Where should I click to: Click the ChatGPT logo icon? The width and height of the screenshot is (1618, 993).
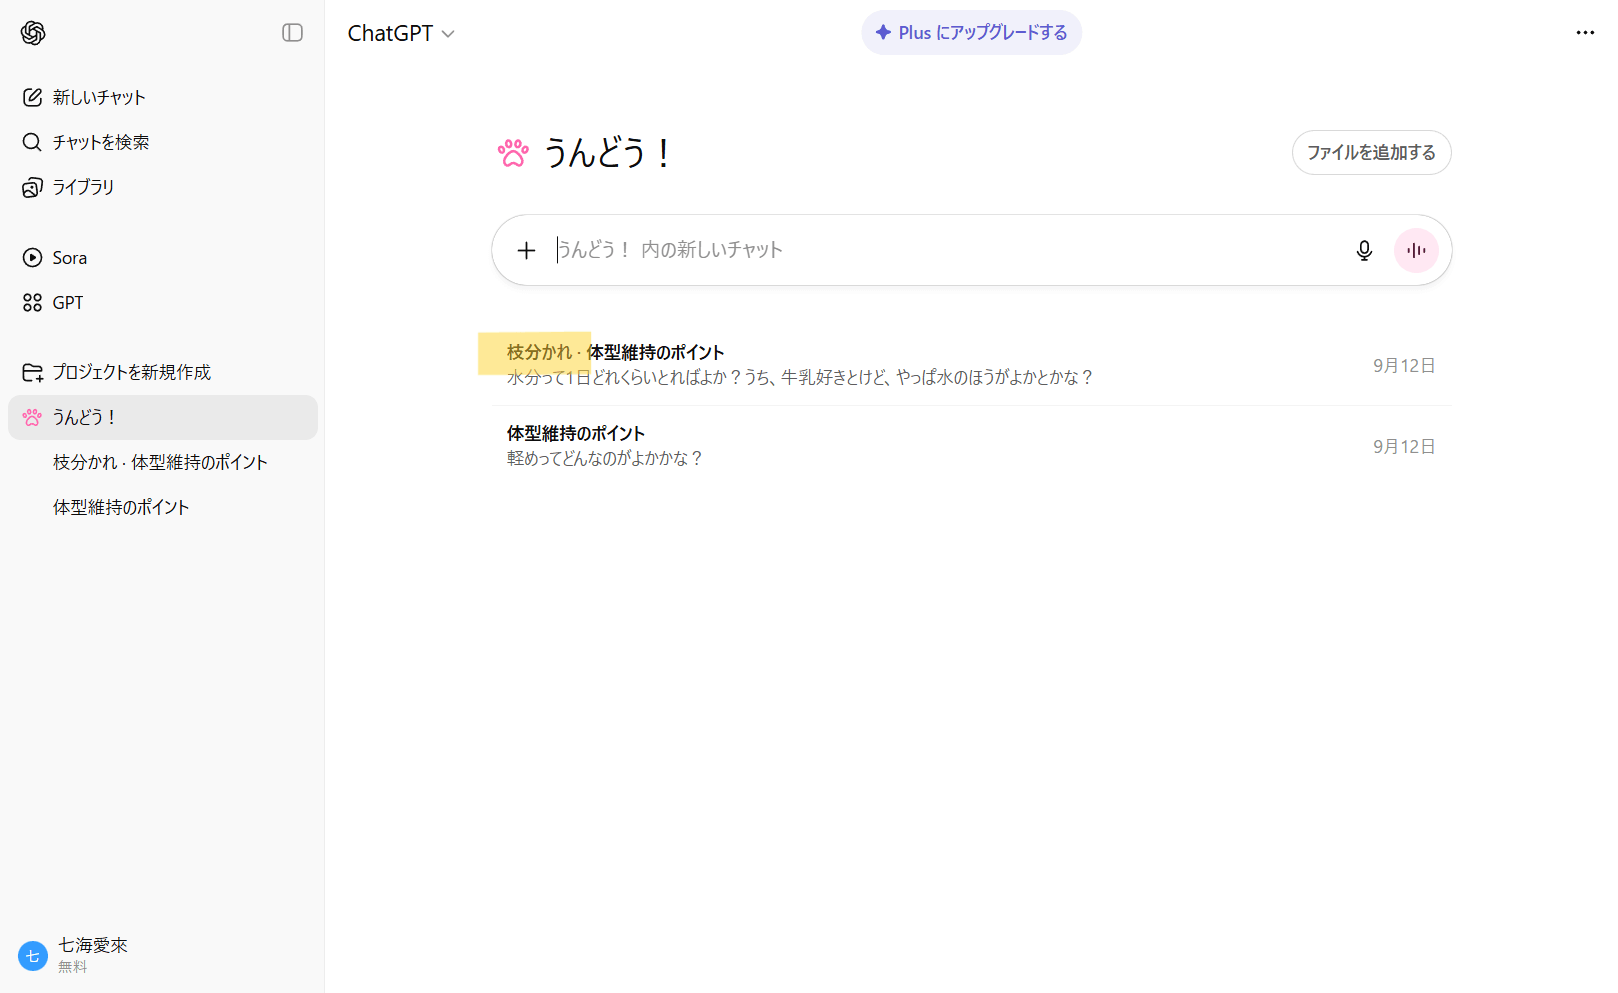coord(33,33)
